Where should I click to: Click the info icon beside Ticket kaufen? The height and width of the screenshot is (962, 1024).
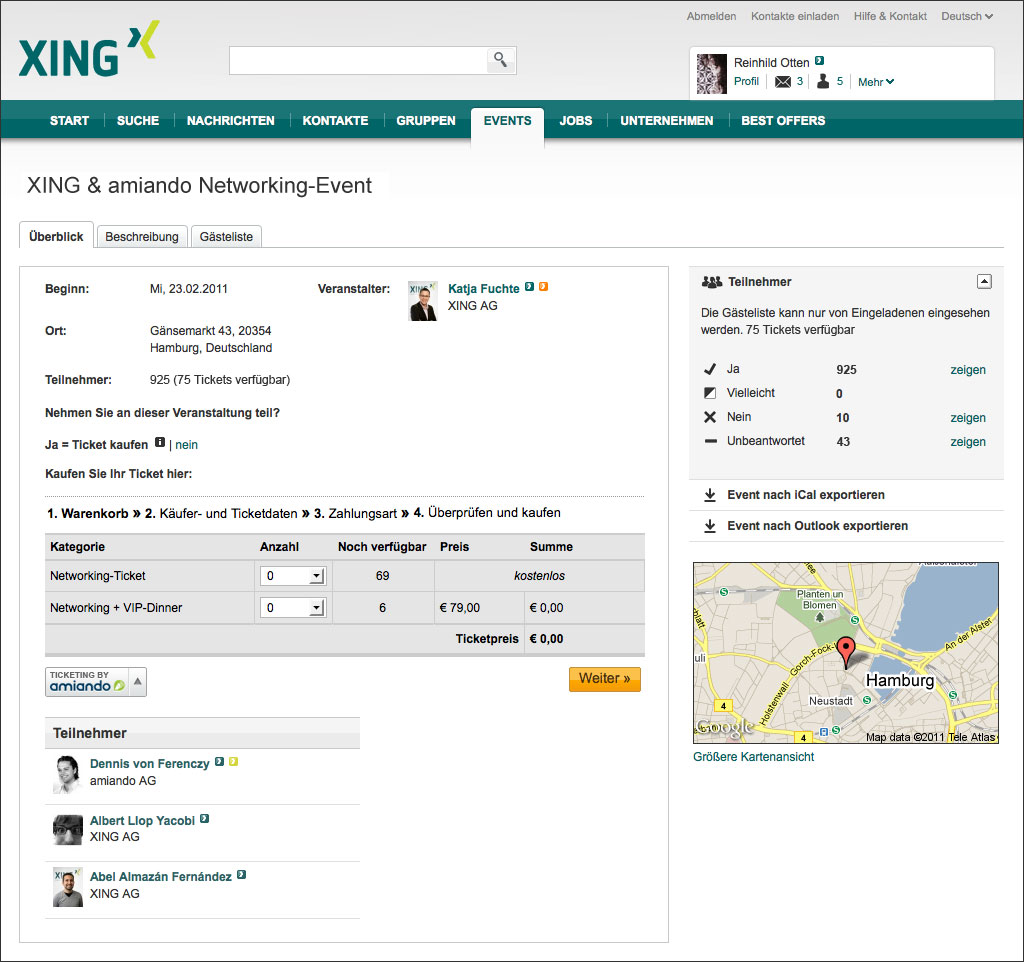[x=159, y=443]
